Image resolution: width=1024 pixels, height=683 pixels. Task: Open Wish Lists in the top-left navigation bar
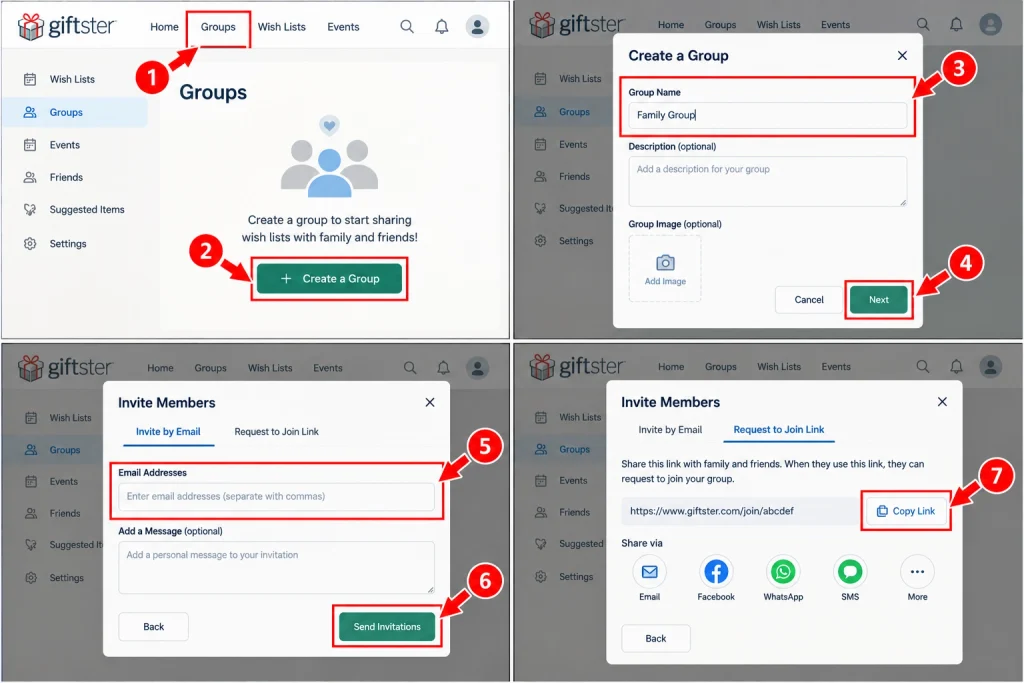tap(281, 27)
